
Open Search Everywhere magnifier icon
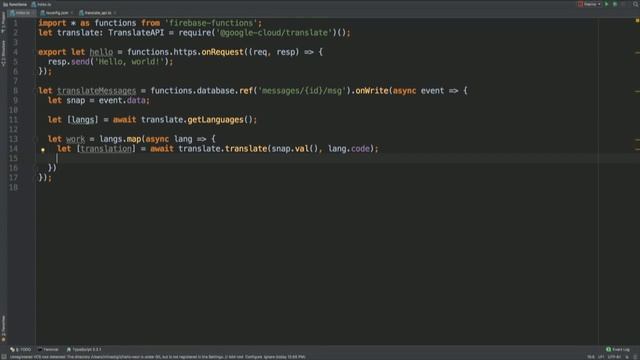tap(636, 4)
